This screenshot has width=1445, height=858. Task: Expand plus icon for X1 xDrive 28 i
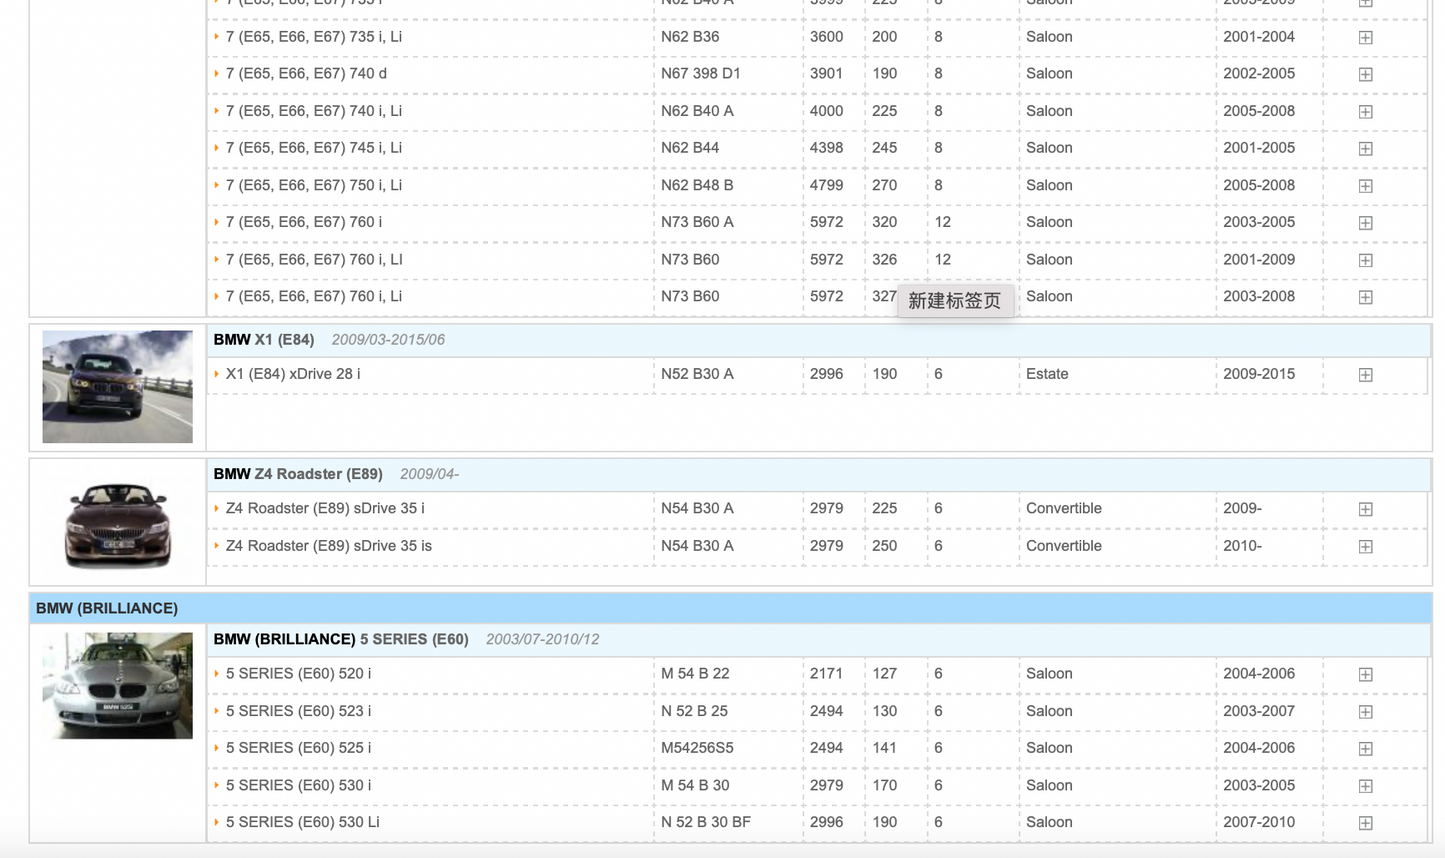click(x=1365, y=374)
